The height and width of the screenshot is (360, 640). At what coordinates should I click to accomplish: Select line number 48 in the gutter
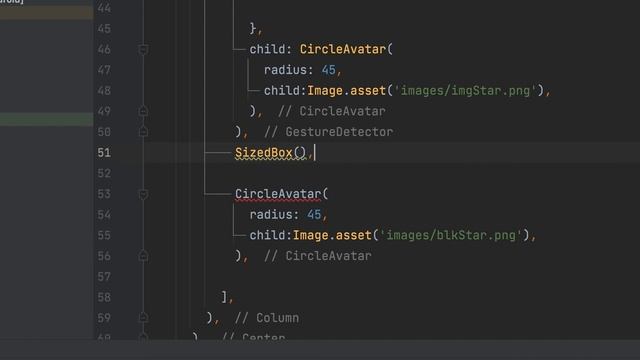click(104, 91)
